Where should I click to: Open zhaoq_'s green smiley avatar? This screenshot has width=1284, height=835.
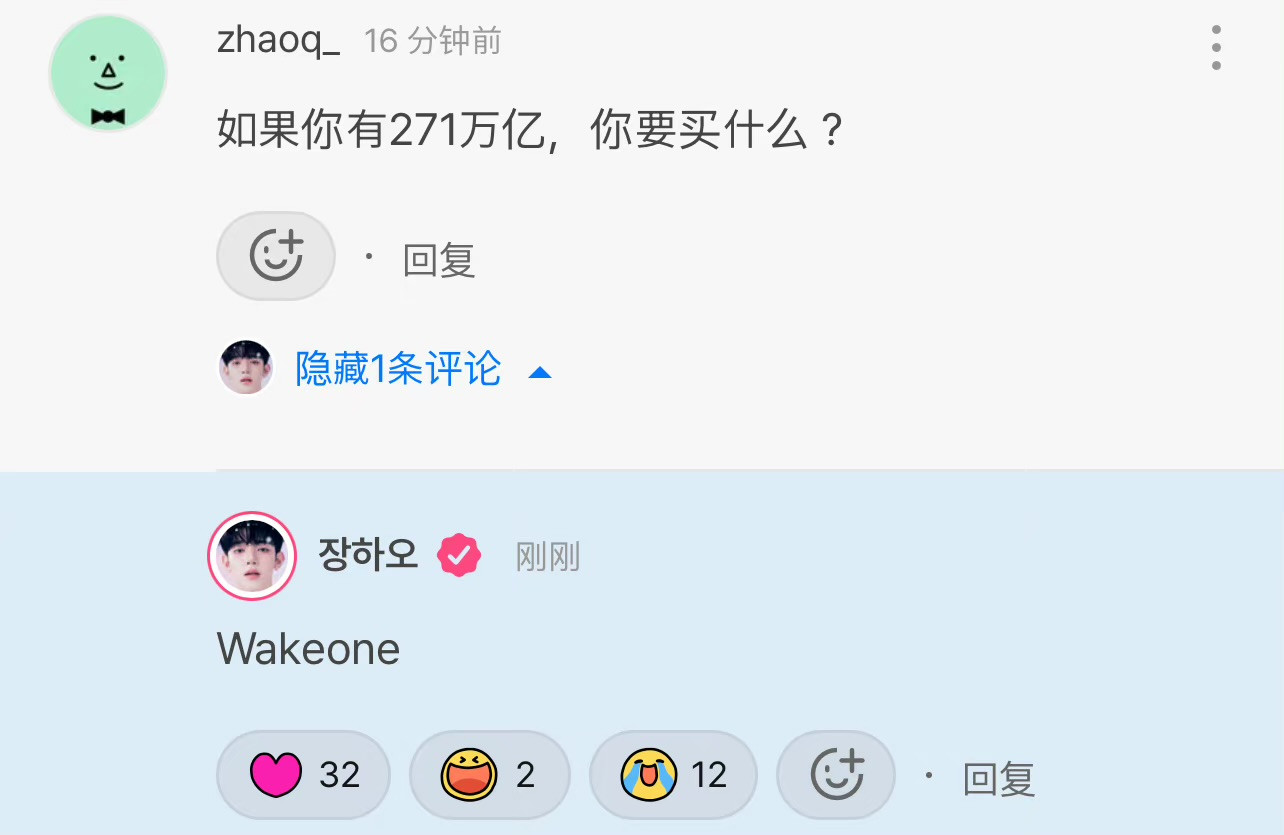click(108, 73)
